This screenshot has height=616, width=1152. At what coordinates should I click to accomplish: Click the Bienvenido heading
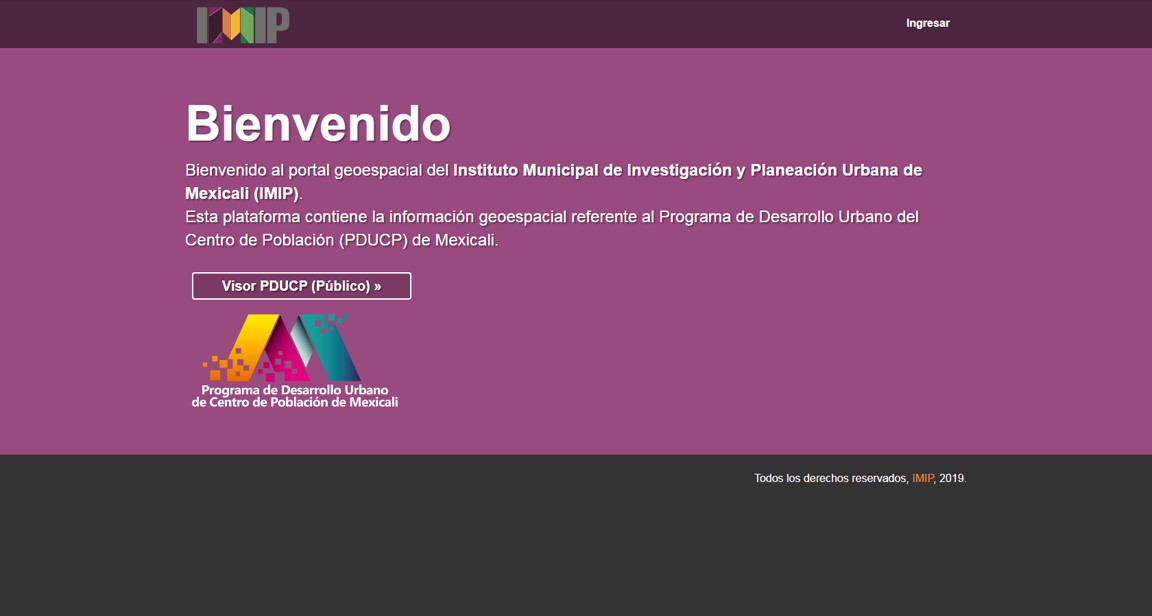[x=318, y=123]
